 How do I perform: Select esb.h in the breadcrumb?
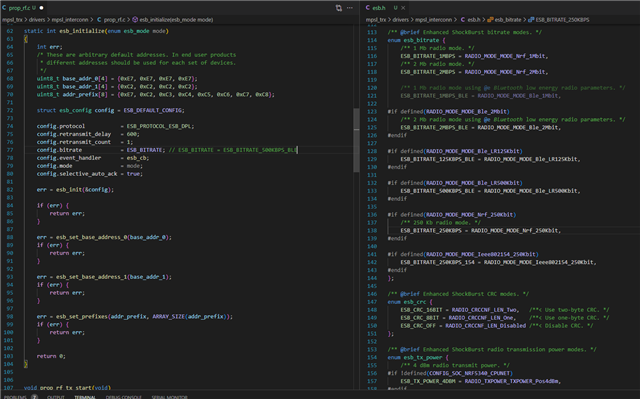tap(473, 20)
